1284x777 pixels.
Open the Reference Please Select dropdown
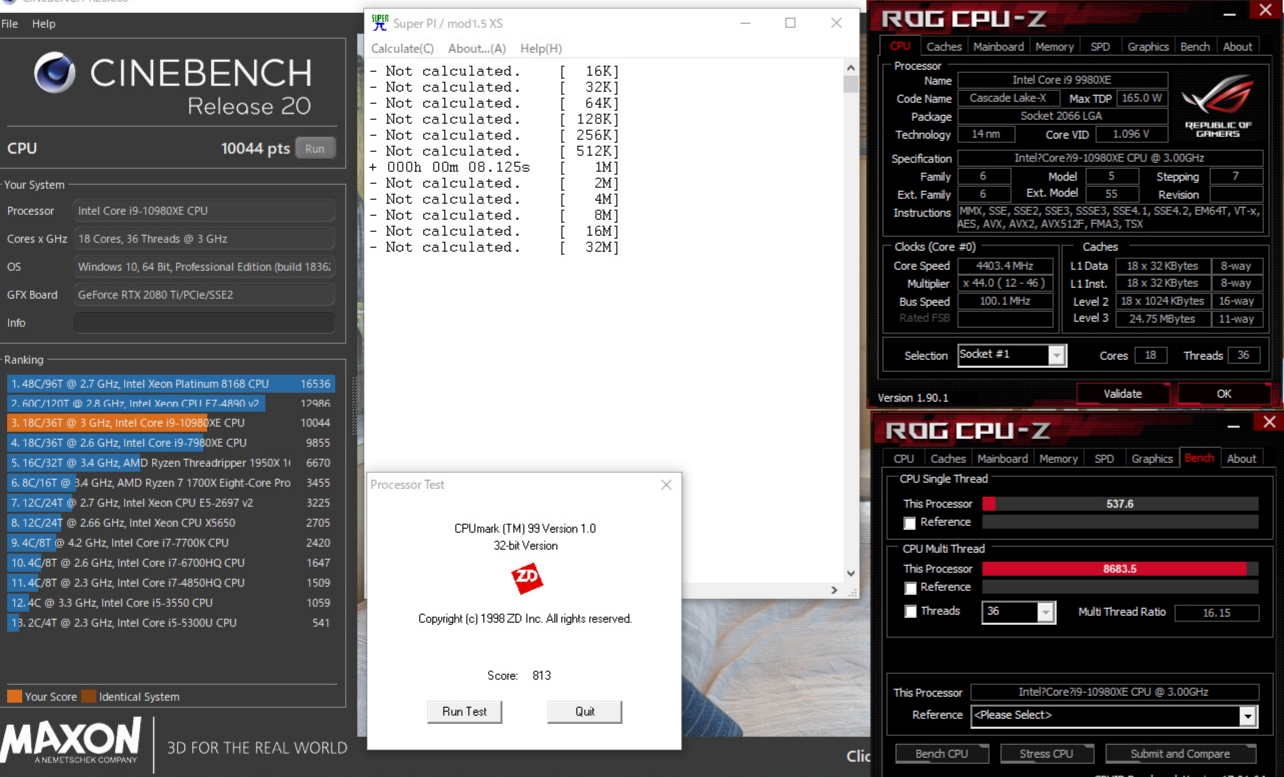point(1248,716)
